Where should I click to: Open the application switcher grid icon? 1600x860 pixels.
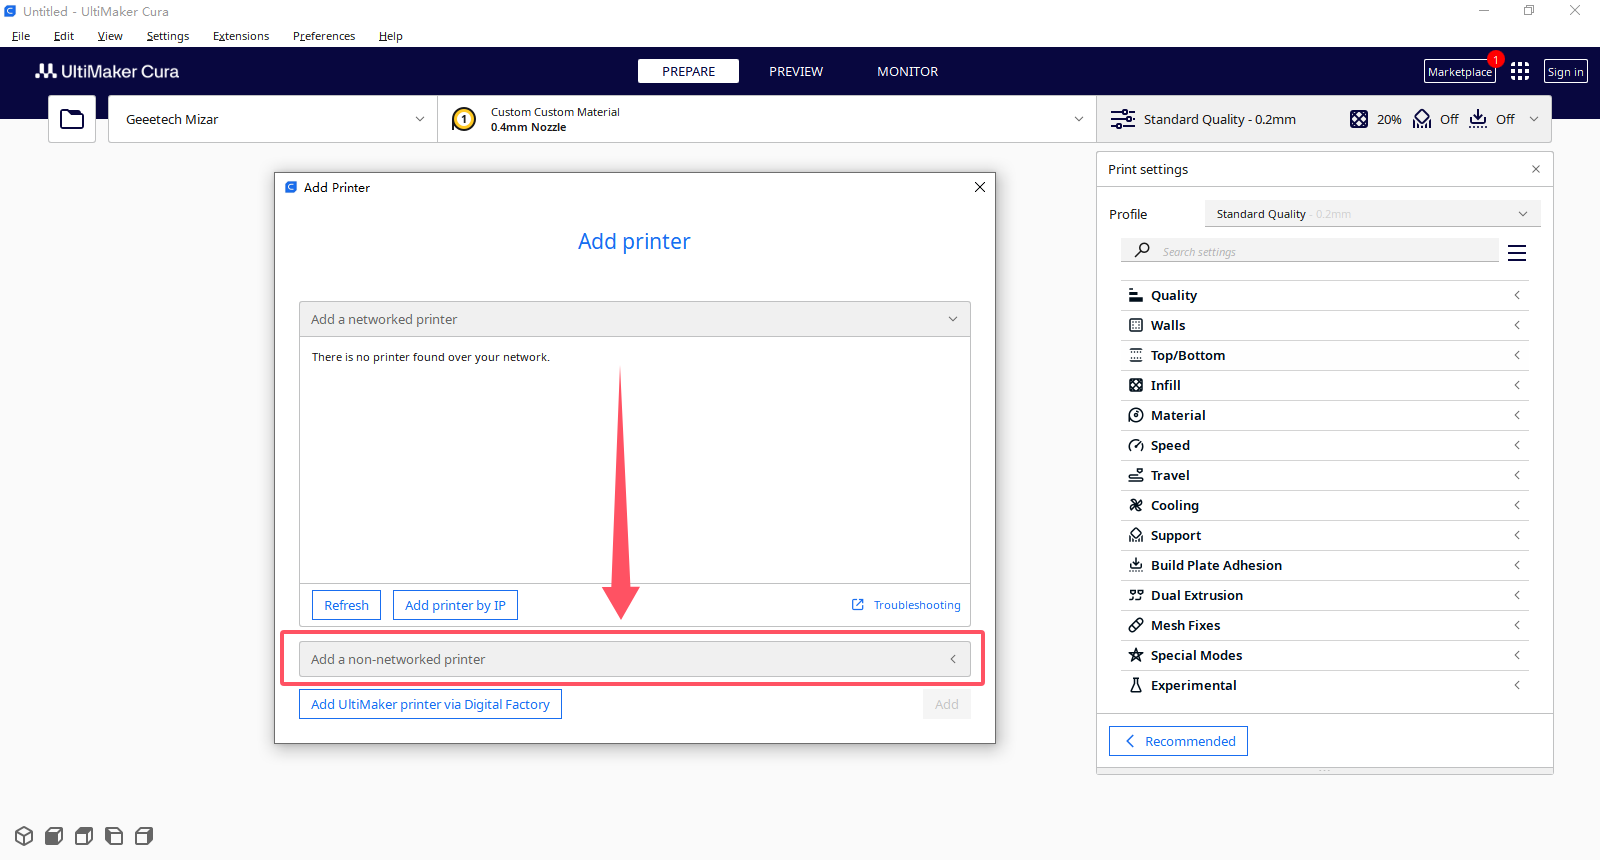click(x=1520, y=71)
